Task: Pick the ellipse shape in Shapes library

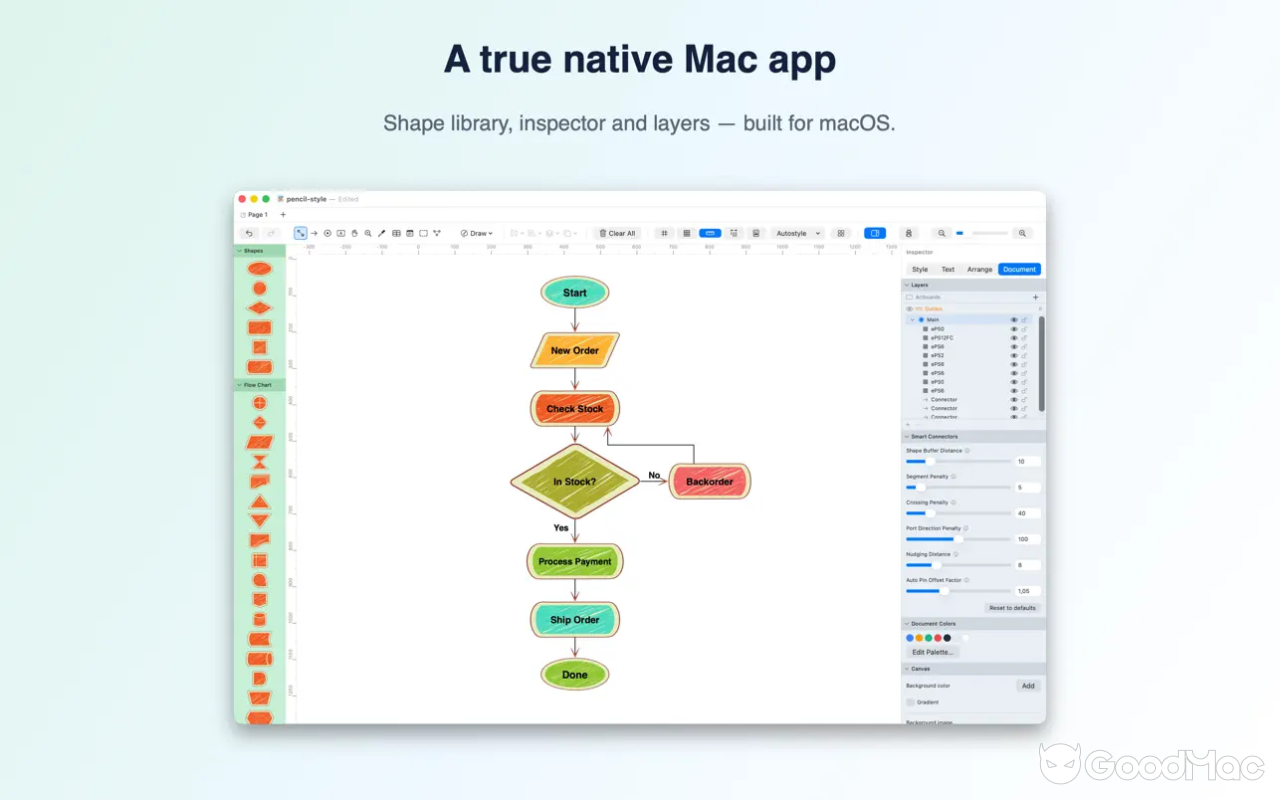Action: [259, 269]
